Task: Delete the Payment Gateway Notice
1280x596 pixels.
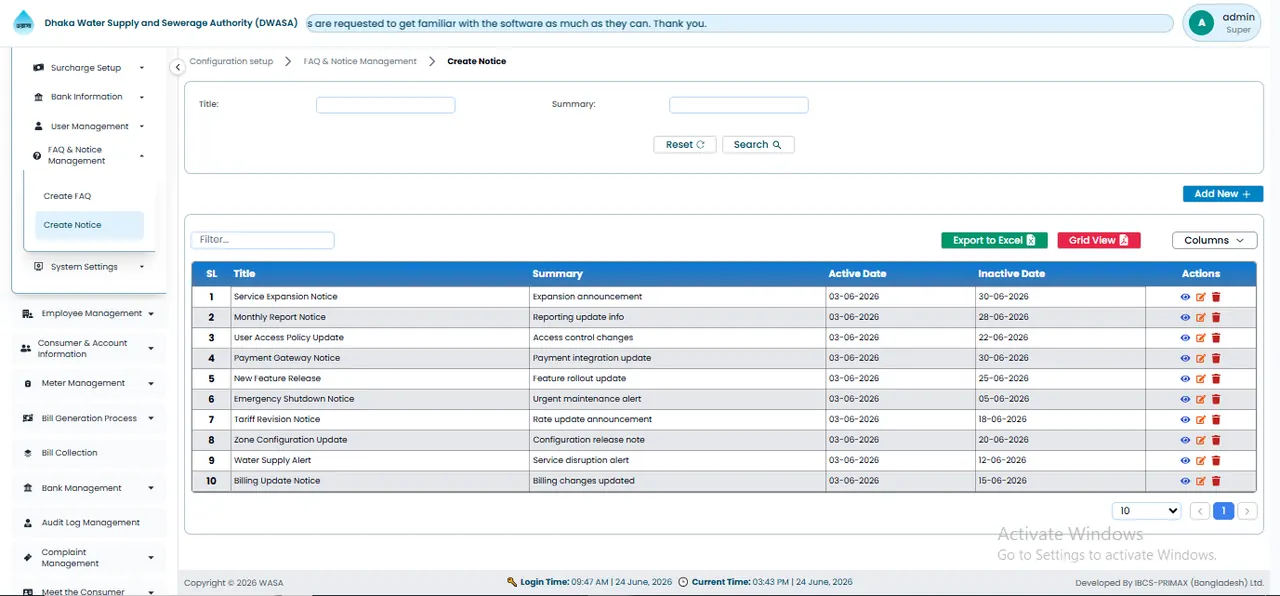Action: tap(1216, 358)
